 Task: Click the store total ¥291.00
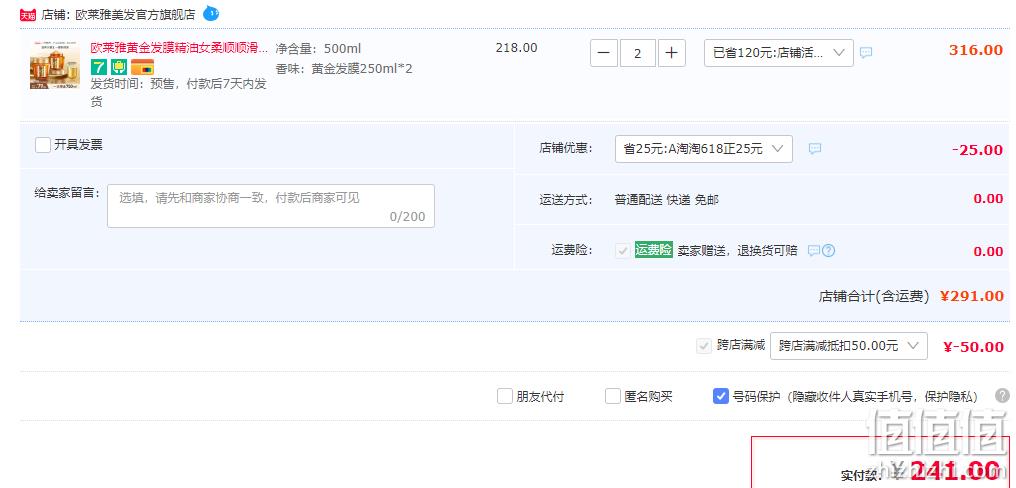[972, 296]
